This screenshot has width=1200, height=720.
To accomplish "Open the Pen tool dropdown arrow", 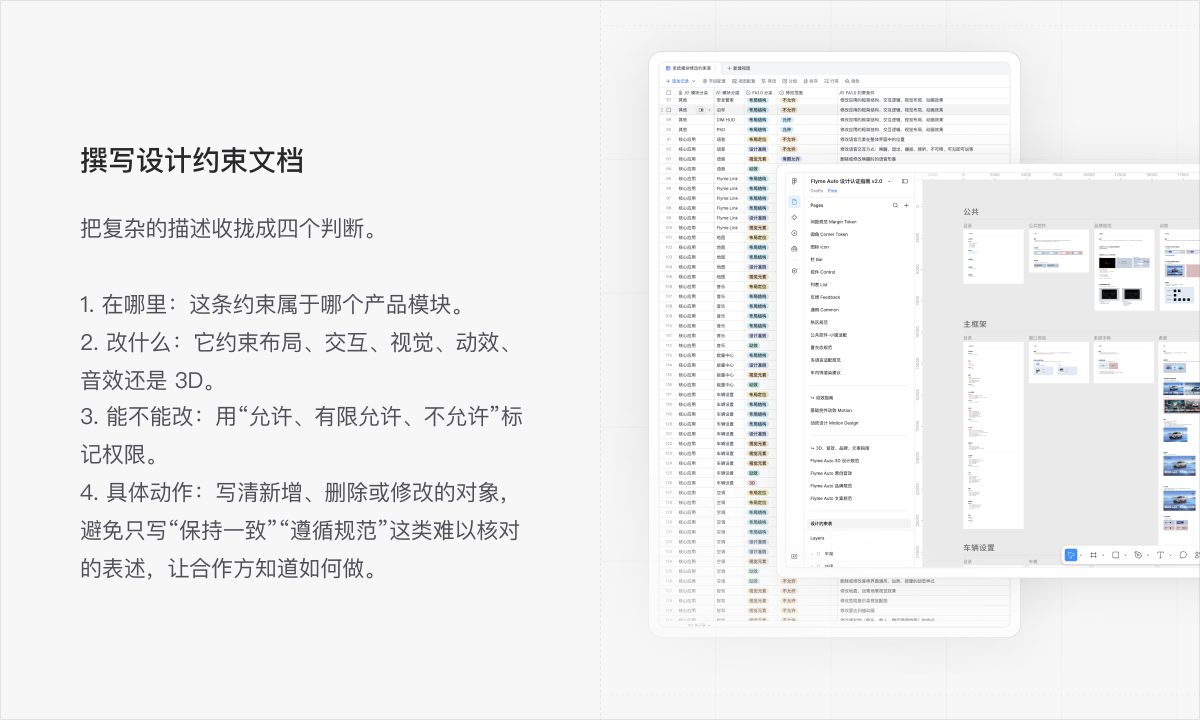I will [x=1148, y=555].
